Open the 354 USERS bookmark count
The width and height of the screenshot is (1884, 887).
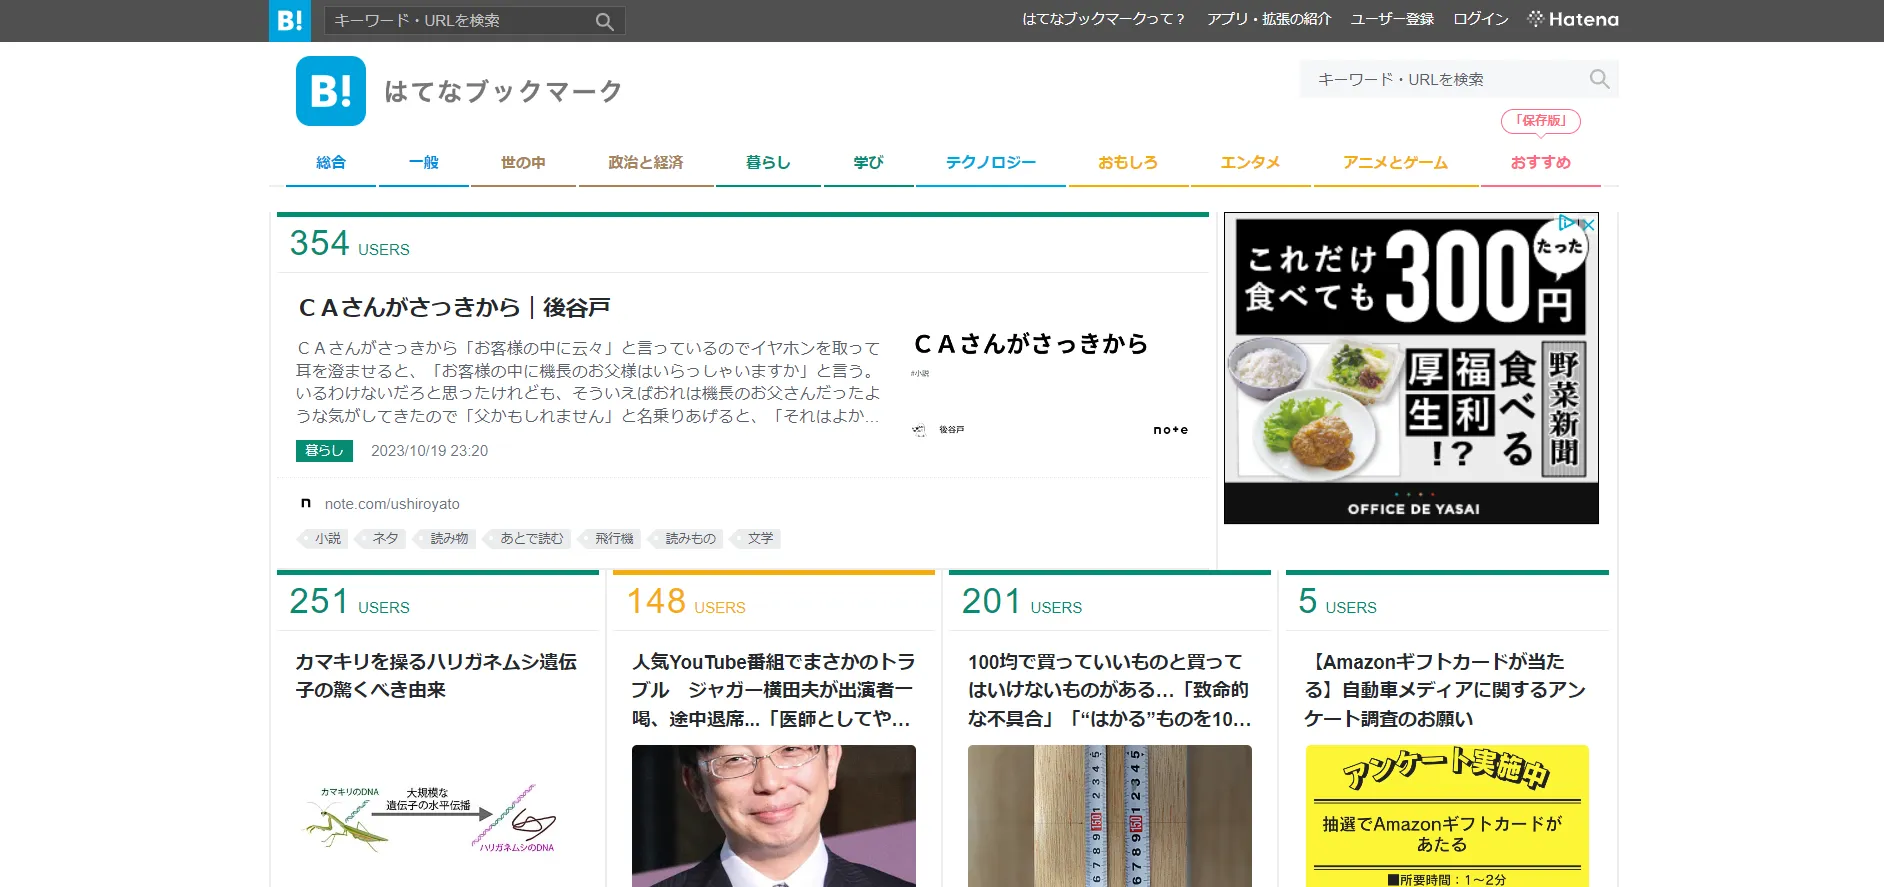point(350,243)
